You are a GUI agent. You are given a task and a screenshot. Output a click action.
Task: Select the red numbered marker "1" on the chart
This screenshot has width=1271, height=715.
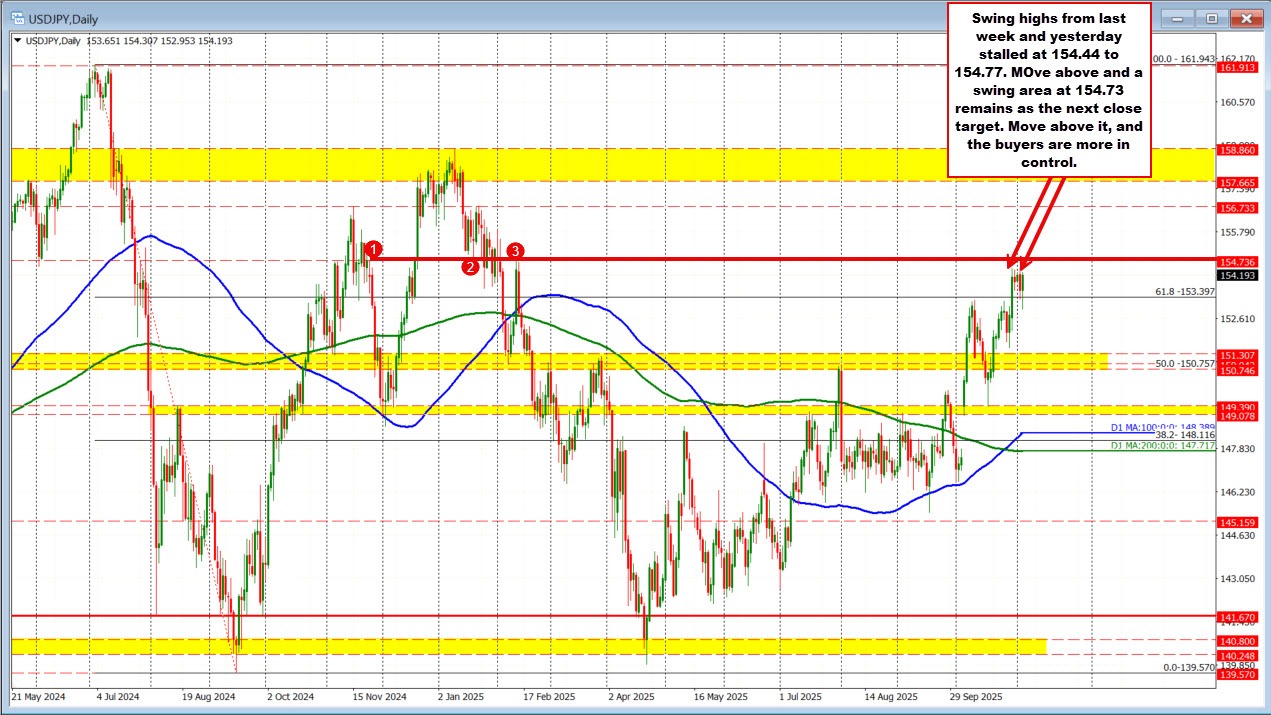[374, 250]
